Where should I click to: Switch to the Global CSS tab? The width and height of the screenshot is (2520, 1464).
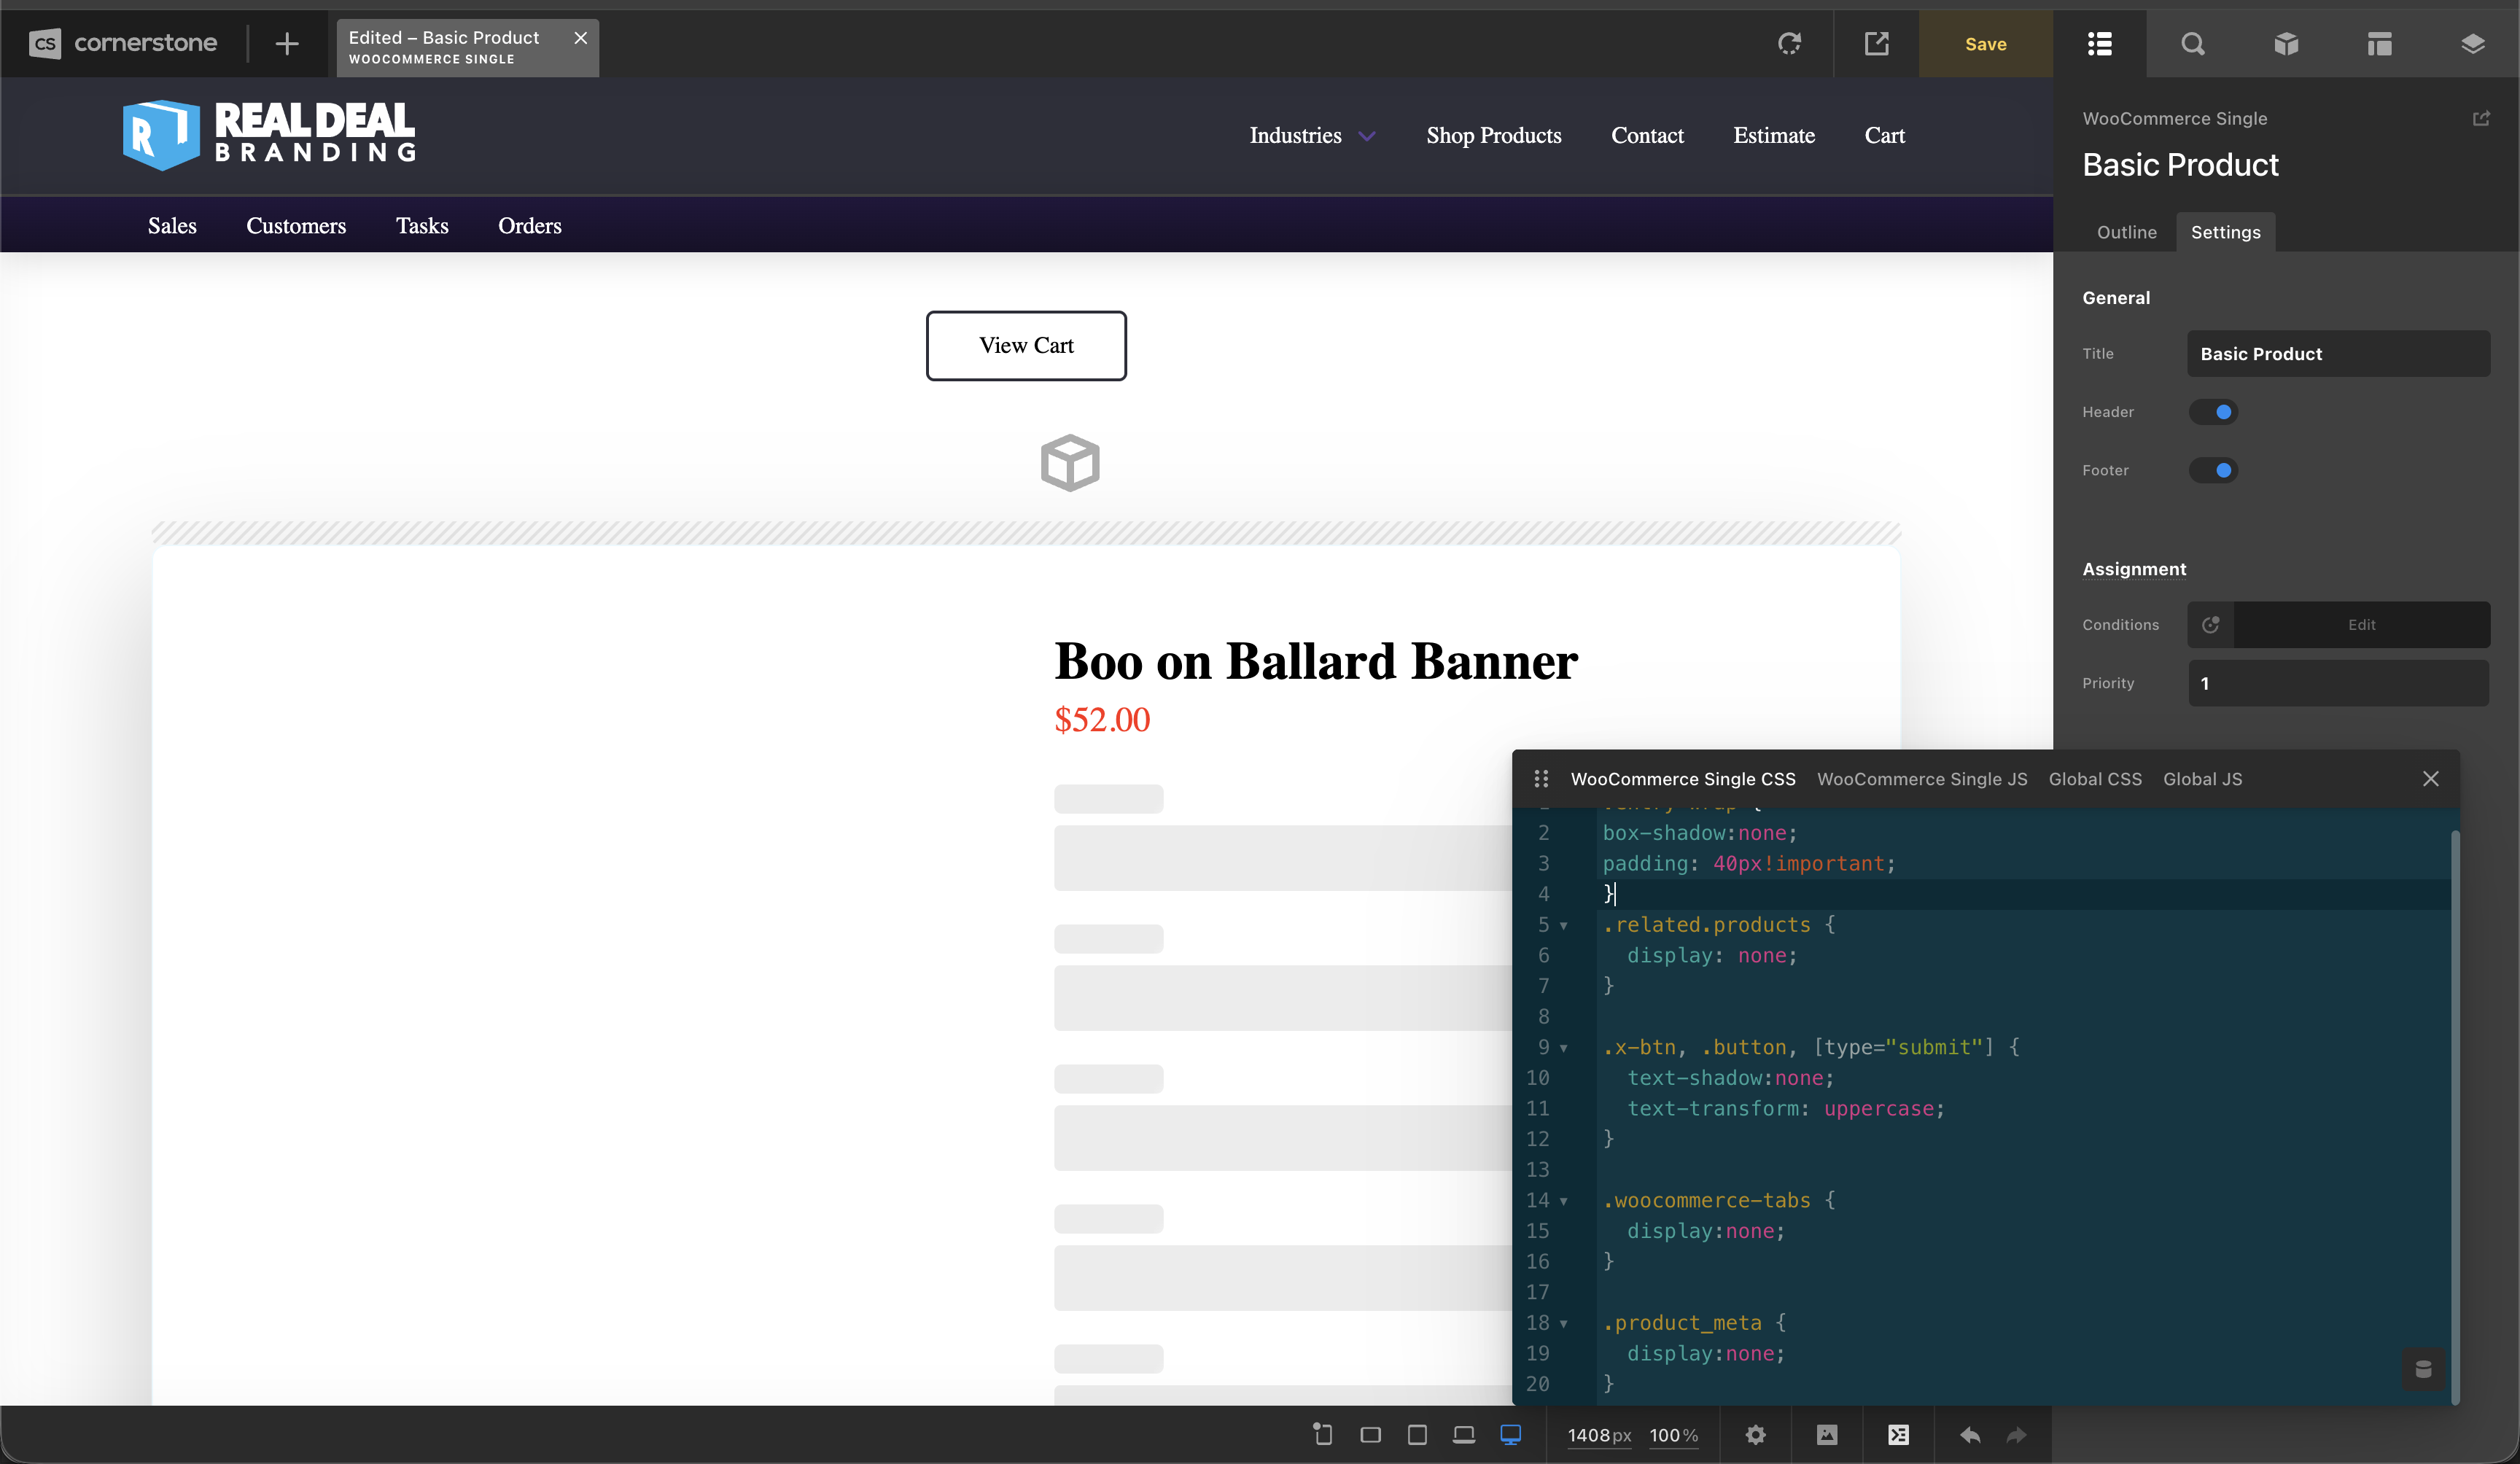pyautogui.click(x=2095, y=779)
